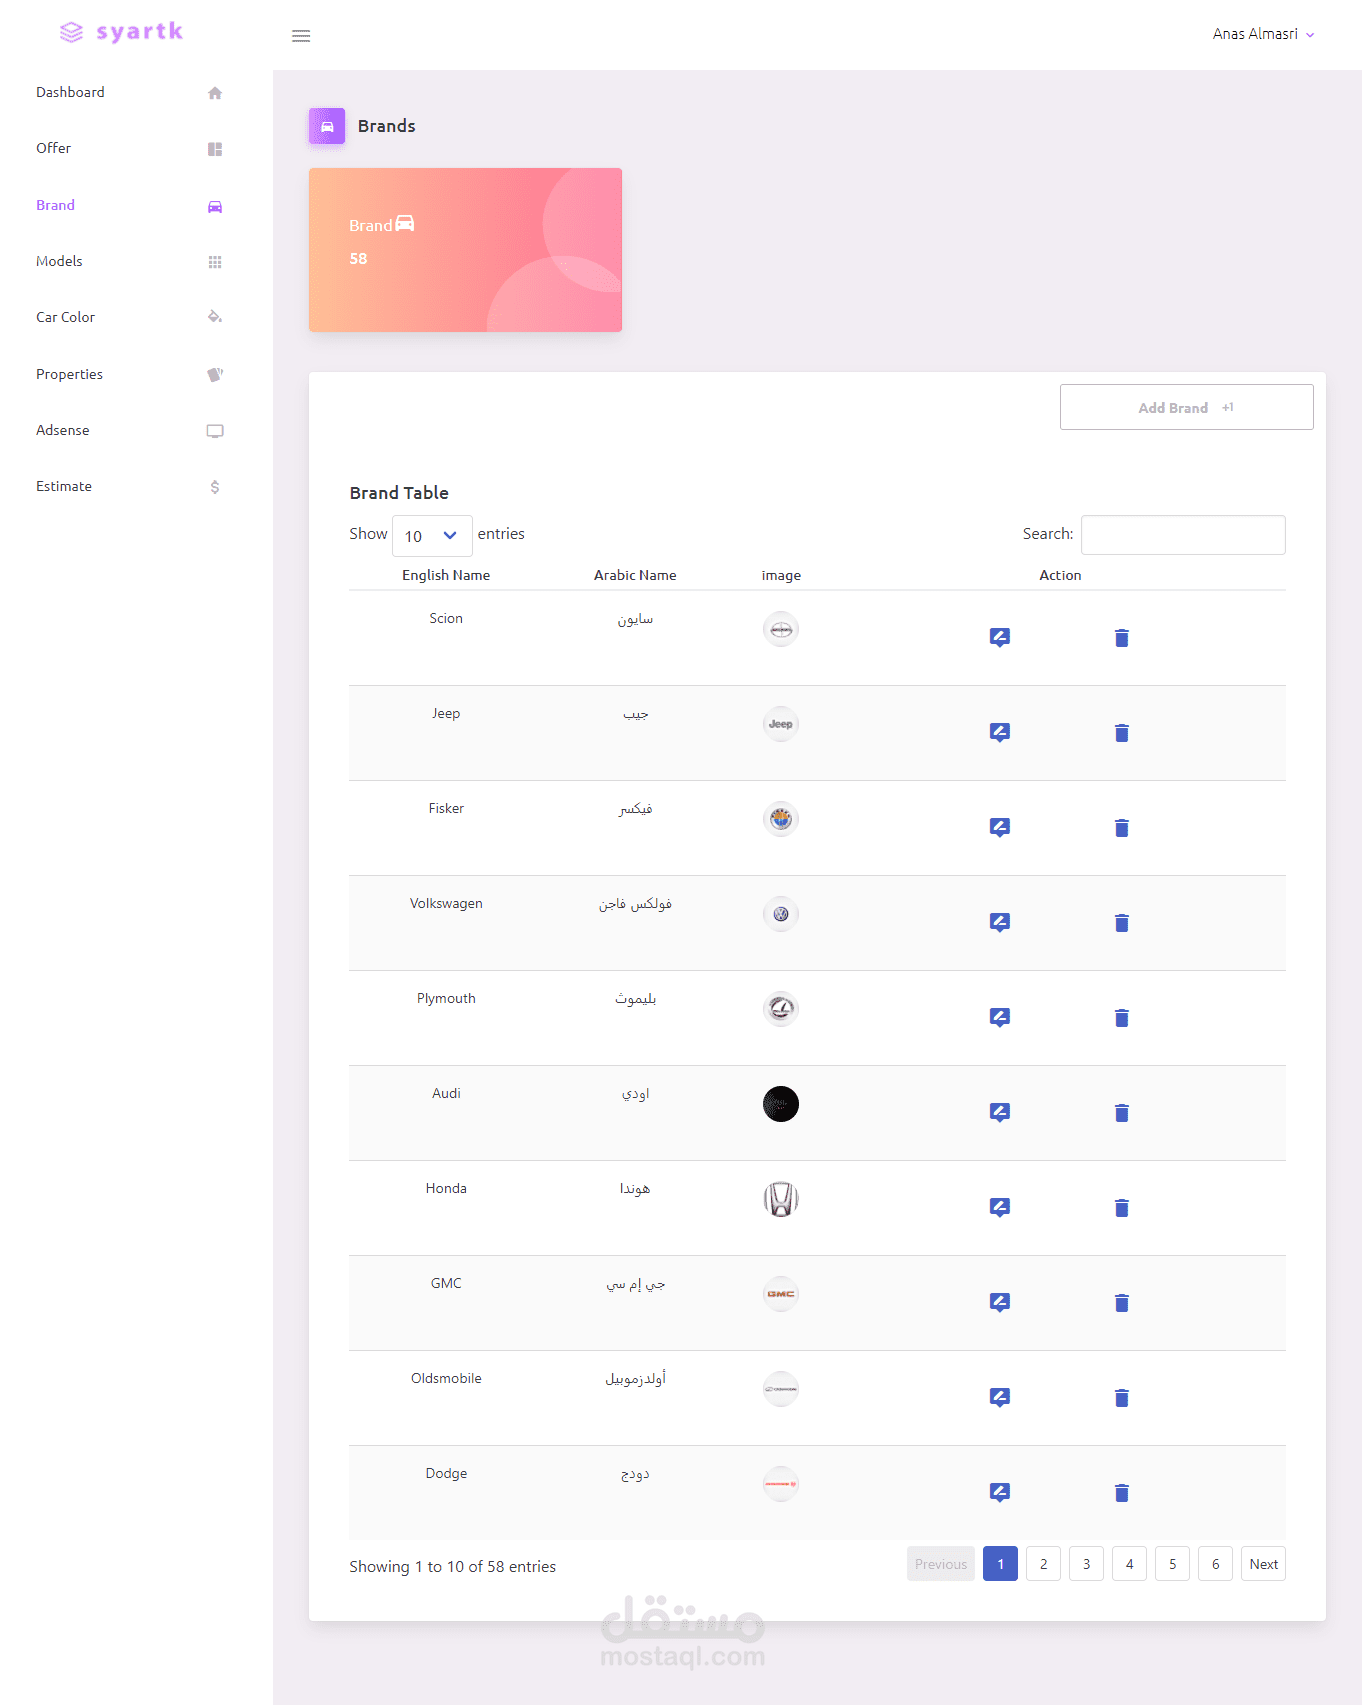Click the Adsense monitor icon
The height and width of the screenshot is (1705, 1366).
tap(215, 431)
